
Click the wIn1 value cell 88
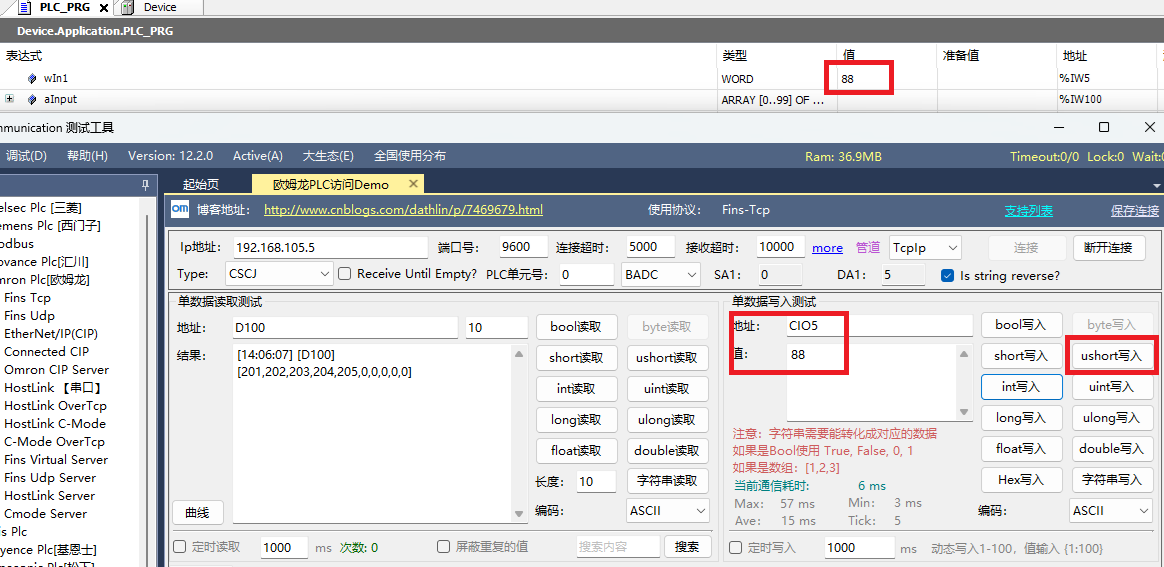pyautogui.click(x=887, y=79)
